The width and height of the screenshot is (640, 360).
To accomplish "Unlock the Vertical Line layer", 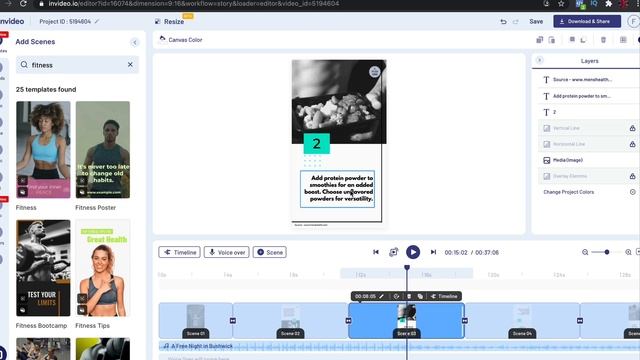I will (x=632, y=128).
